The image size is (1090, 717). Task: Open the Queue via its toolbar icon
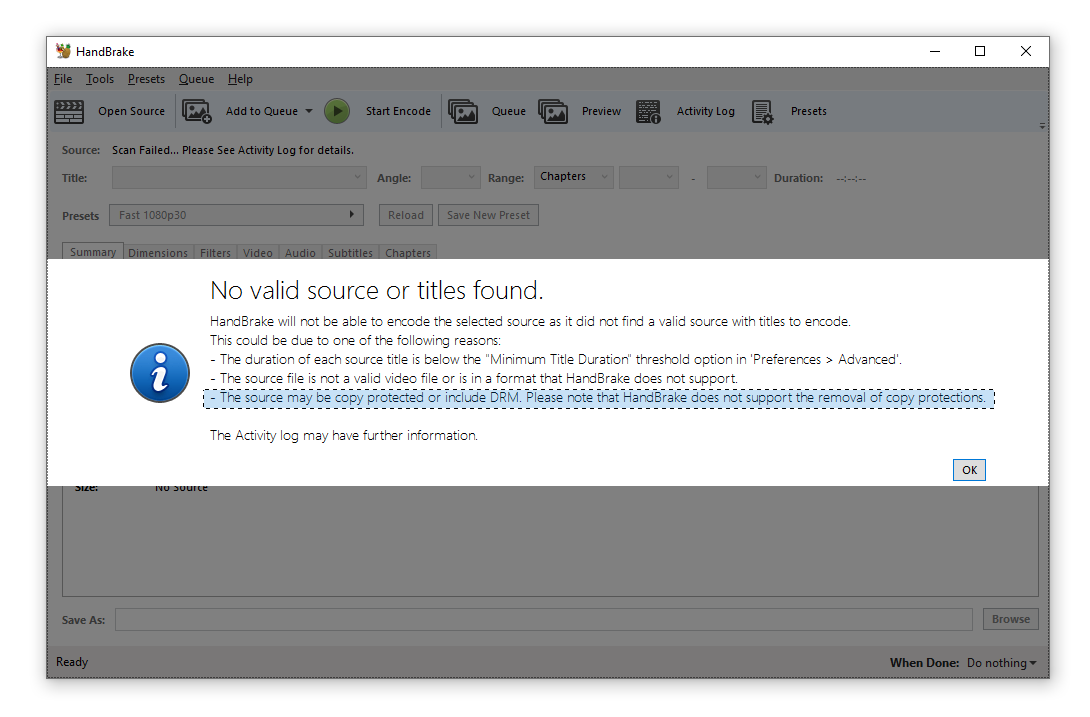coord(463,111)
